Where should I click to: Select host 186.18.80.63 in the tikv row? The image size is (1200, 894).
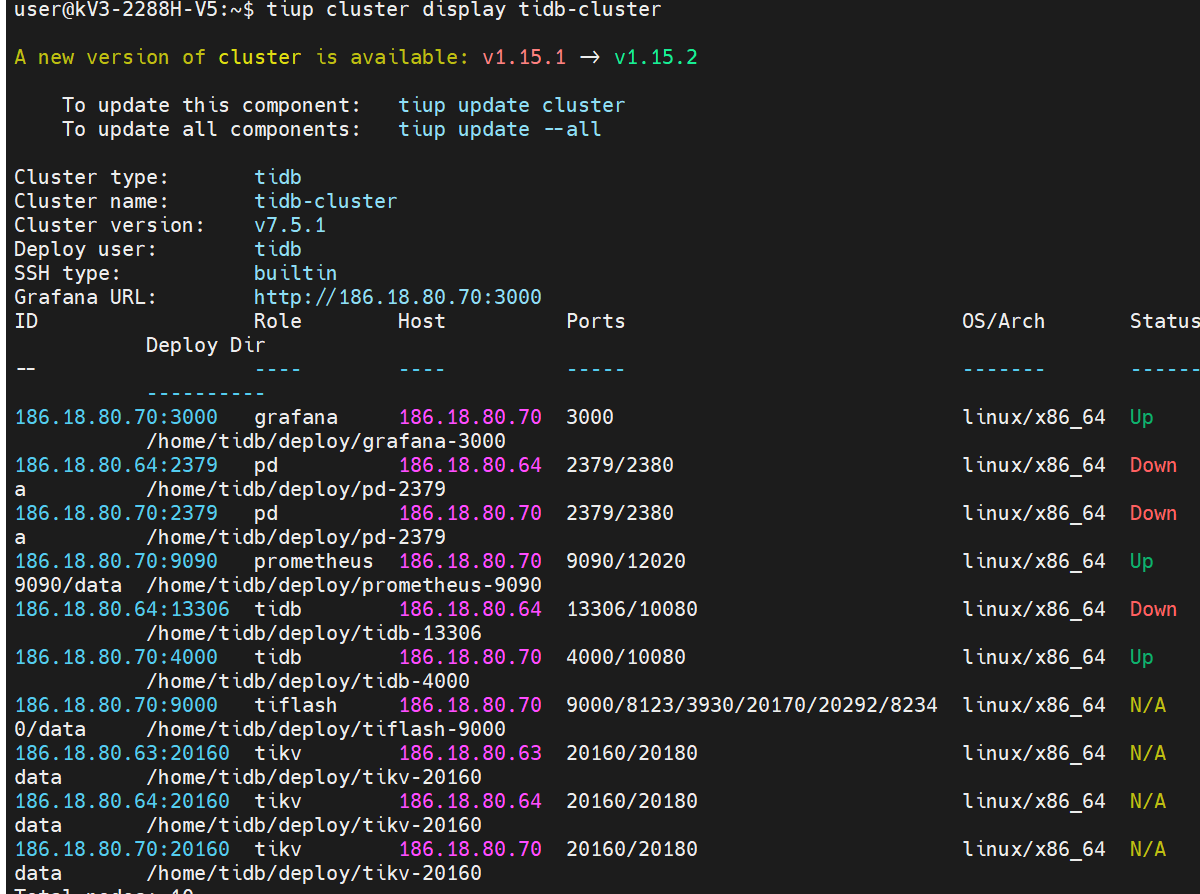470,753
